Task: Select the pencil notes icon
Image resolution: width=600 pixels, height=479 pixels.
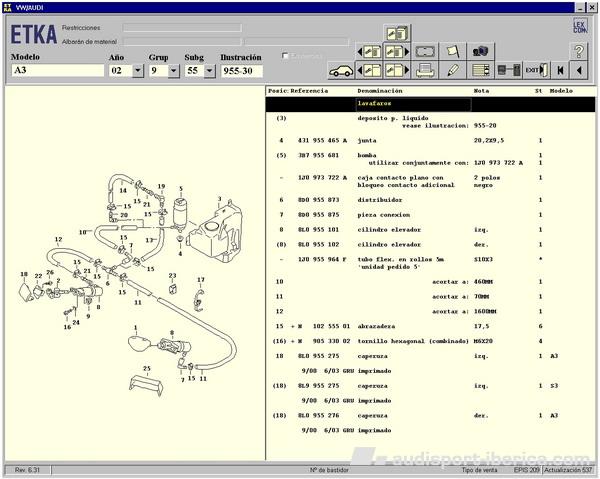Action: coord(453,71)
